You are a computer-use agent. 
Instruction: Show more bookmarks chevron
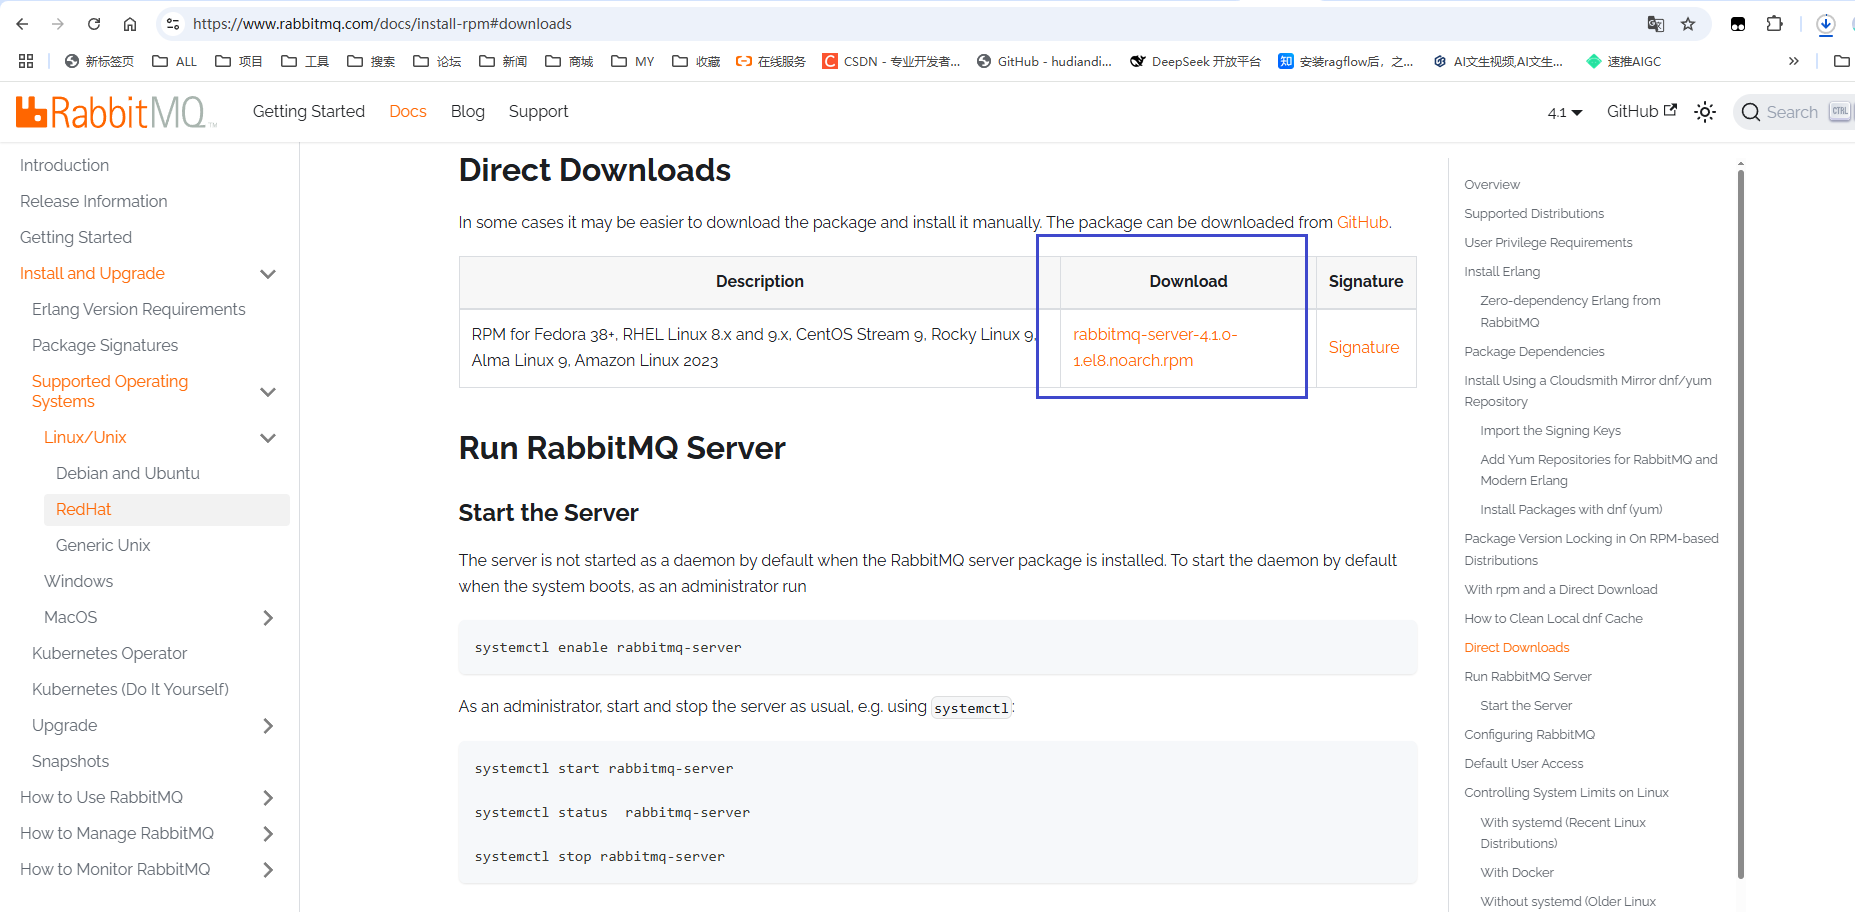coord(1794,61)
